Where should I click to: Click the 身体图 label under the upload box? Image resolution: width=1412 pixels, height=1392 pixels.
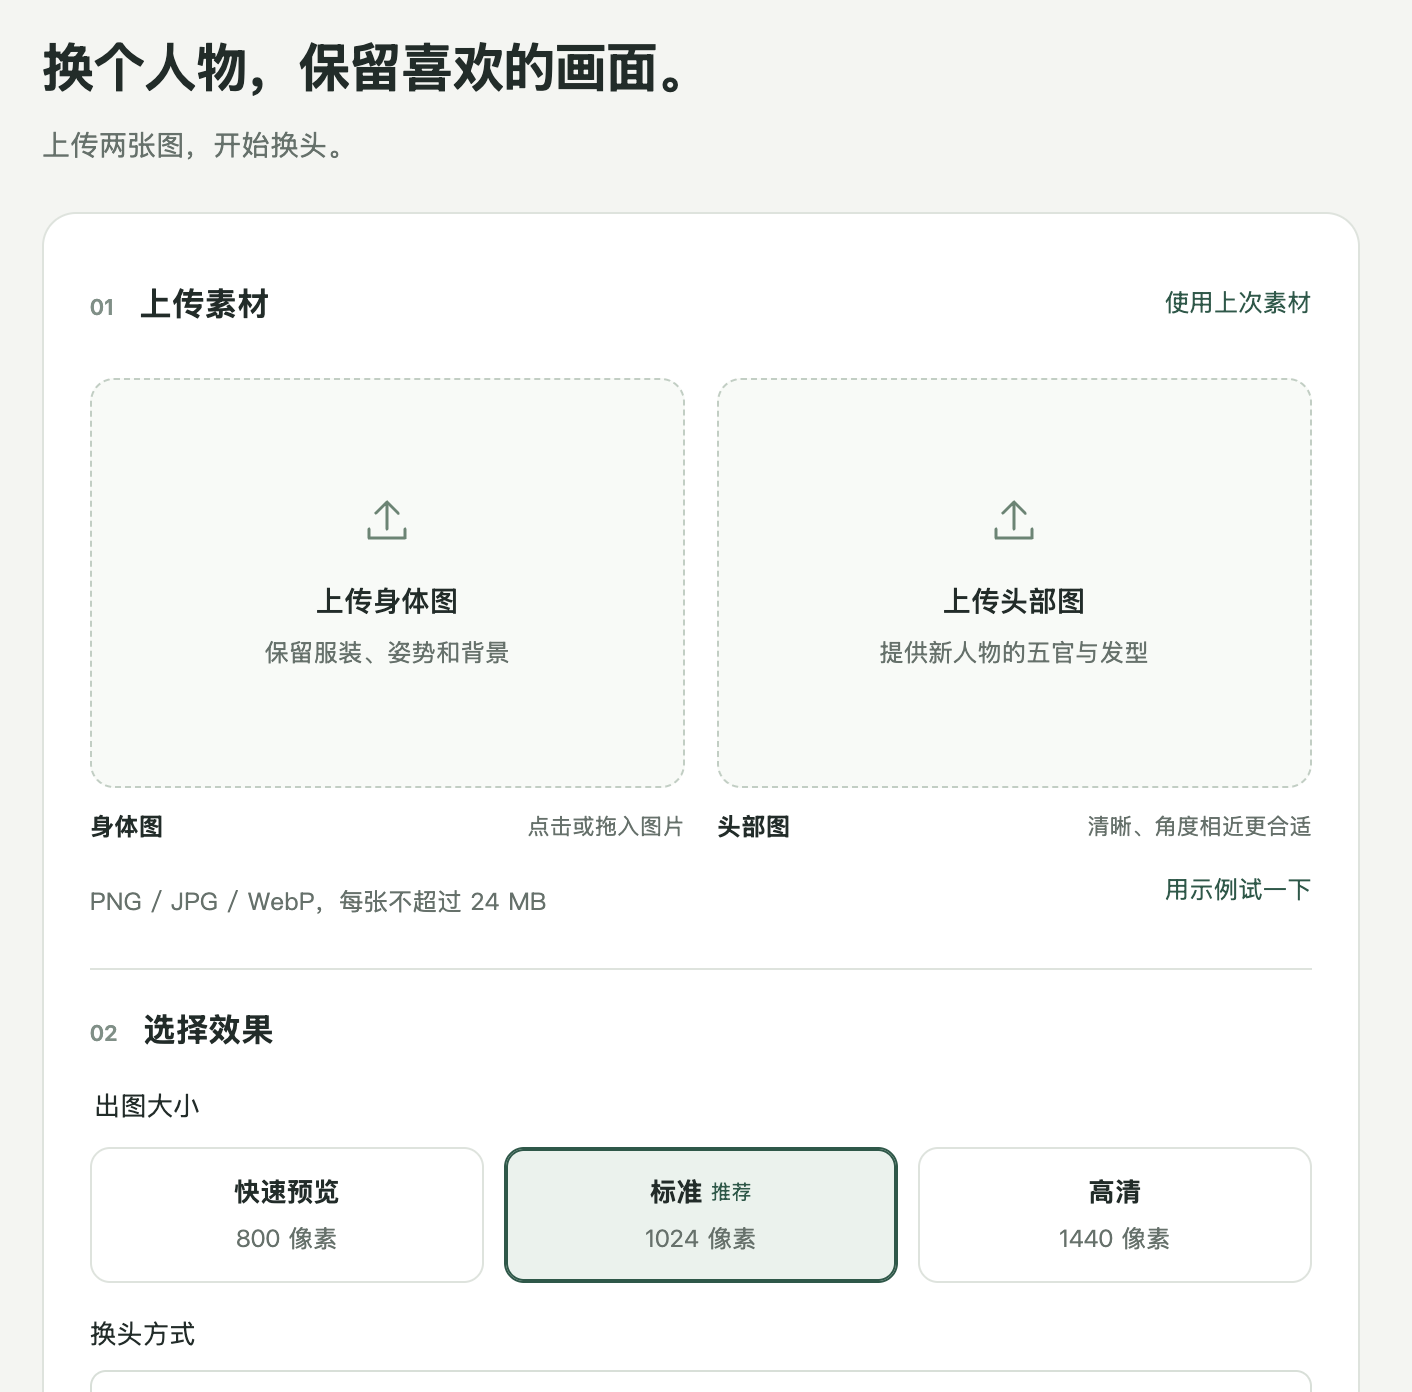(x=127, y=827)
